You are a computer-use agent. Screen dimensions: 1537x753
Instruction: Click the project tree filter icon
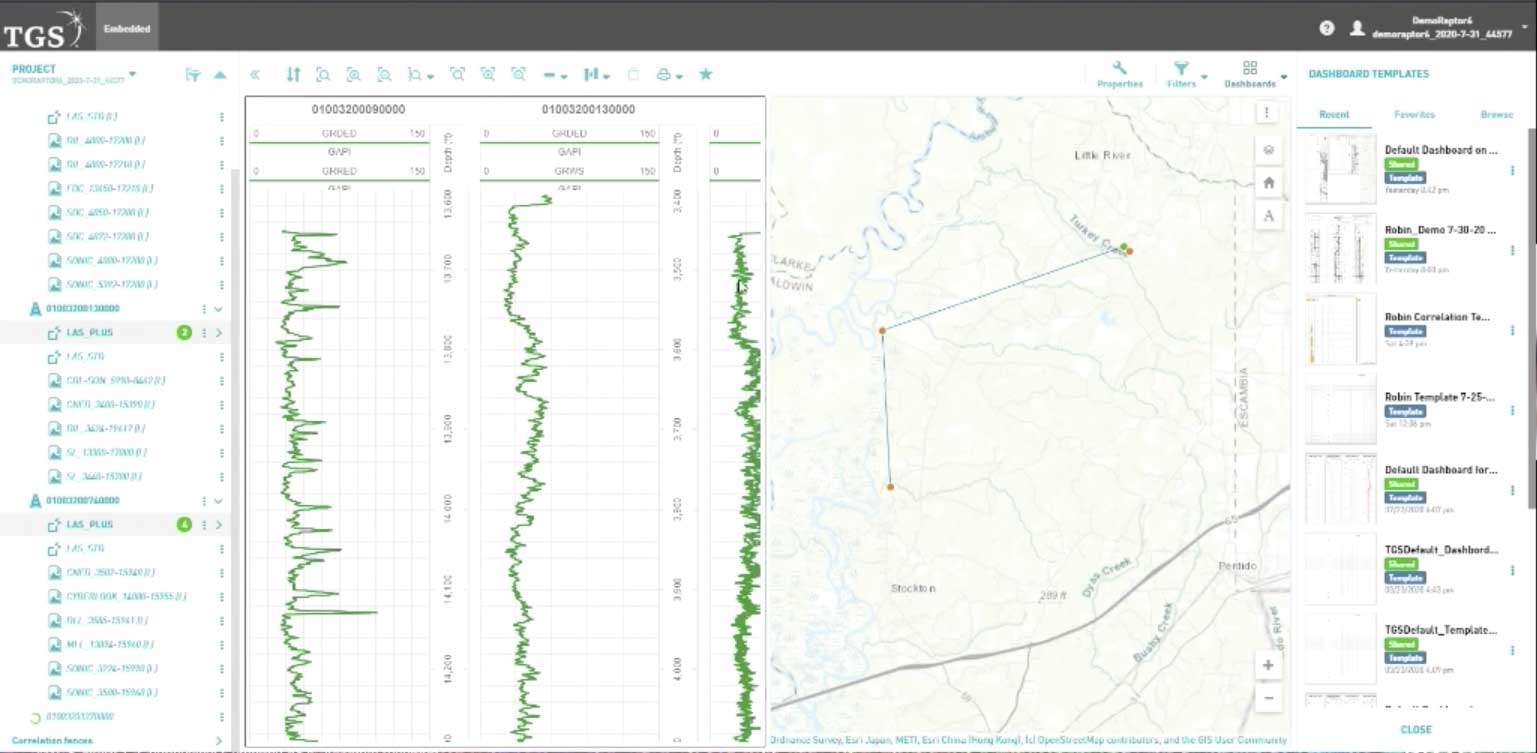pos(193,75)
